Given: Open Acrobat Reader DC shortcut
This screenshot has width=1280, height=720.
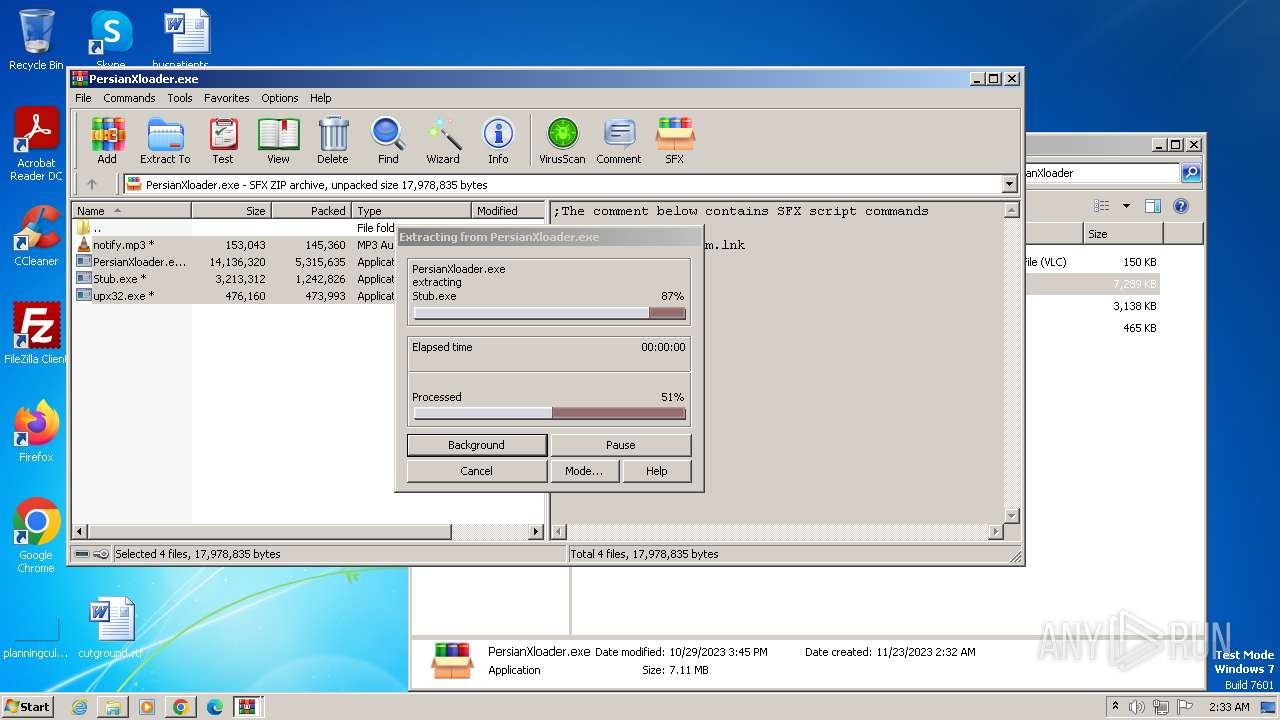Looking at the screenshot, I should click(x=36, y=145).
